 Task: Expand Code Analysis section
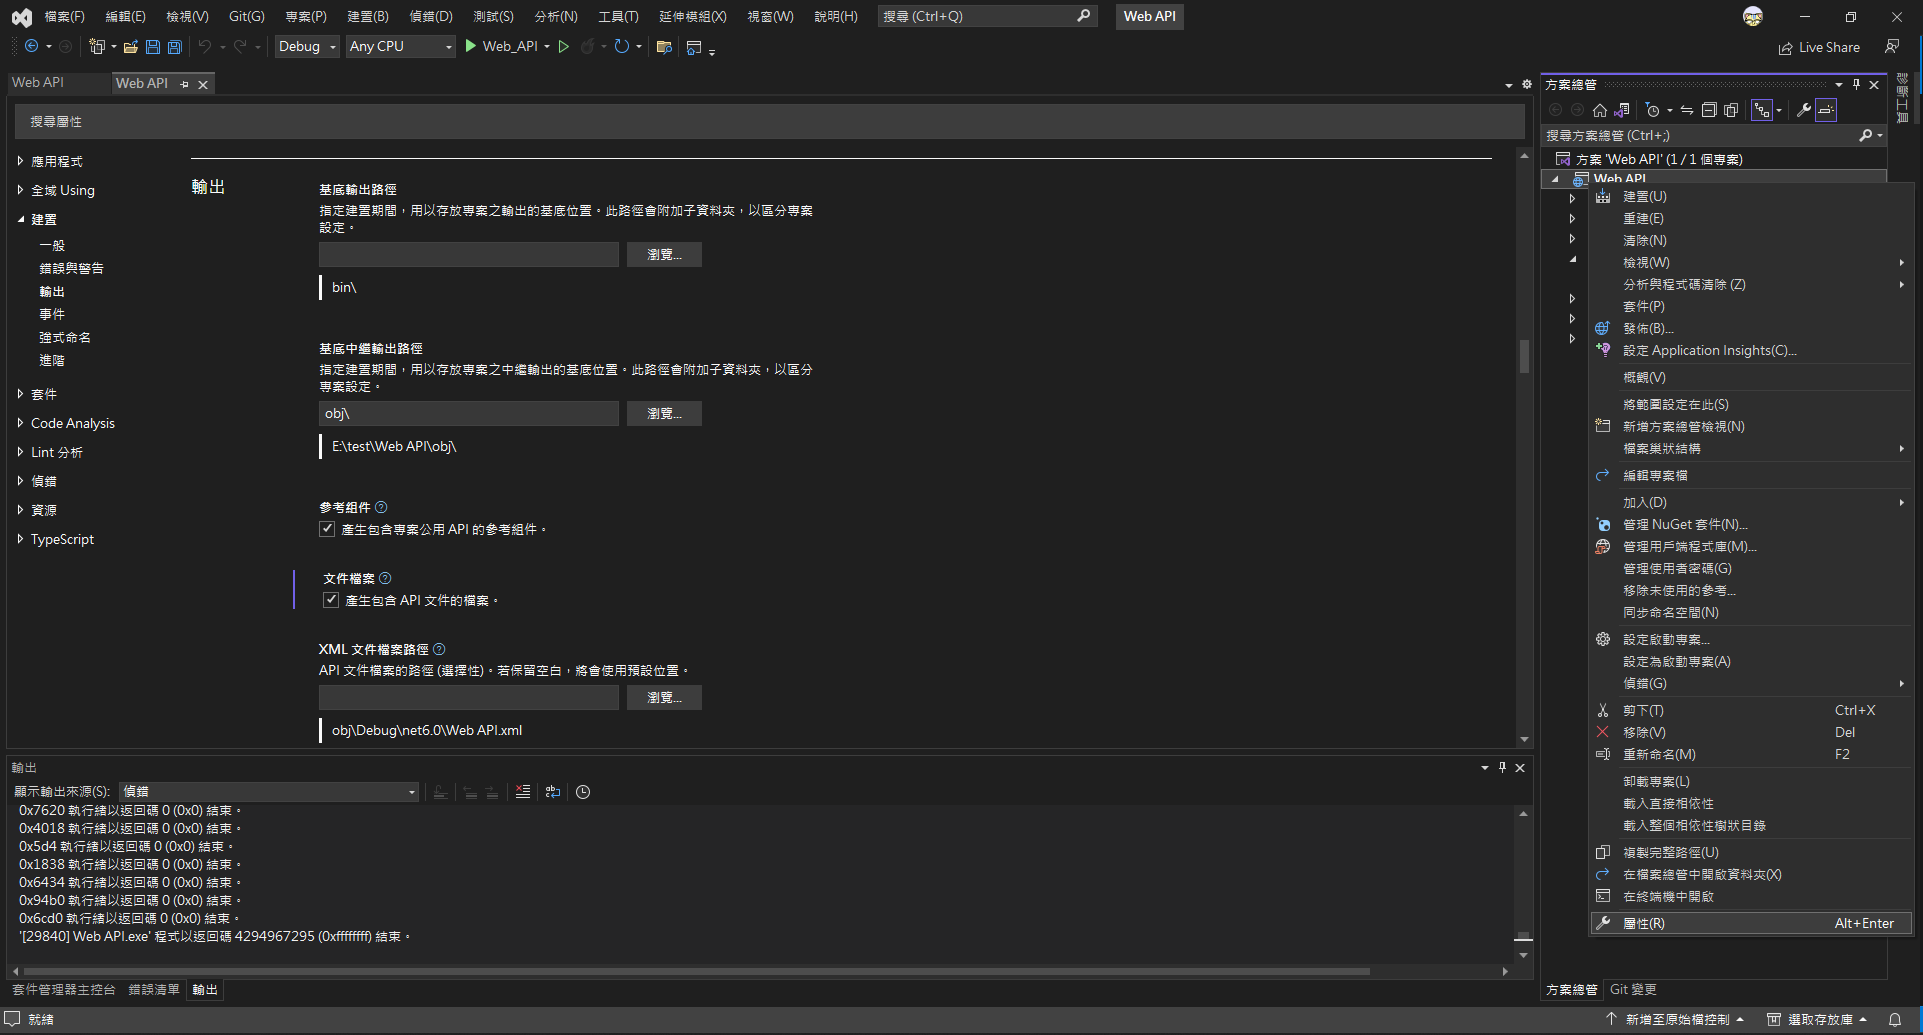point(20,423)
